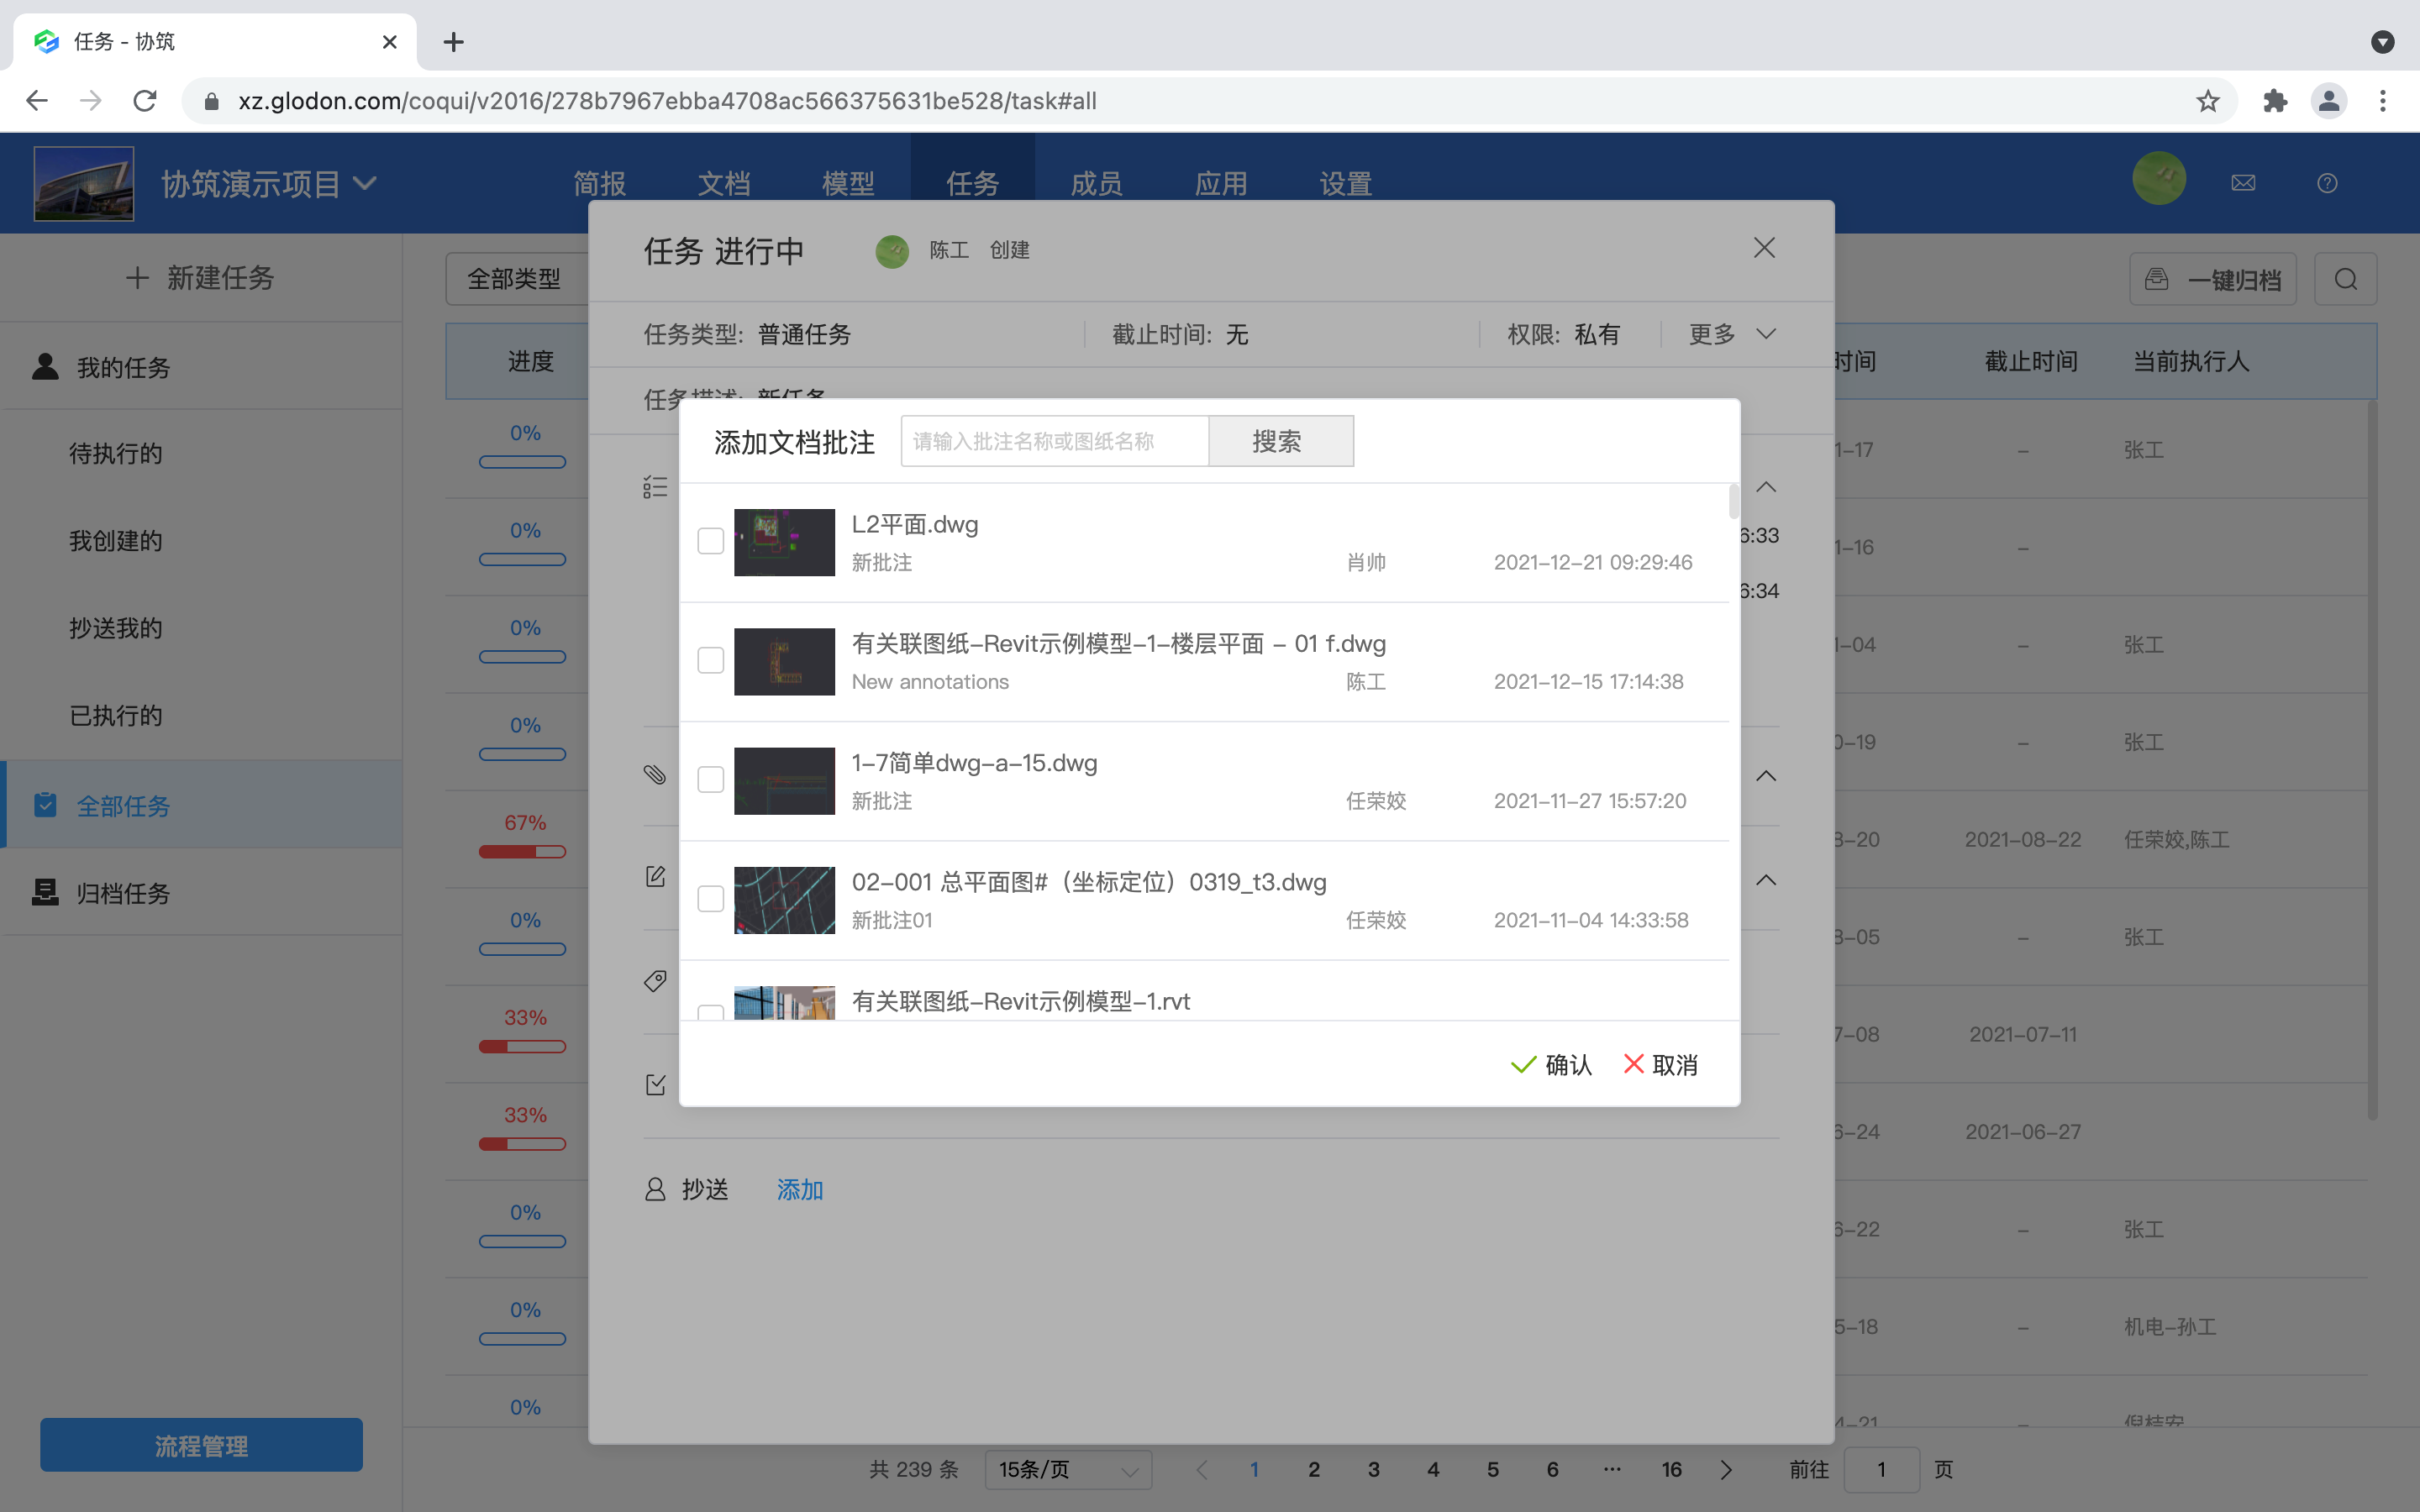The width and height of the screenshot is (2420, 1512).
Task: Click the 67% progress bar
Action: tap(522, 851)
